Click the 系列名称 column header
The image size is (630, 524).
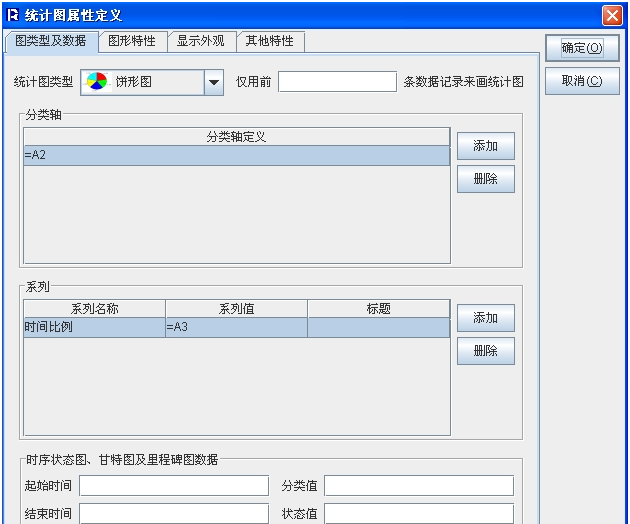click(x=94, y=309)
